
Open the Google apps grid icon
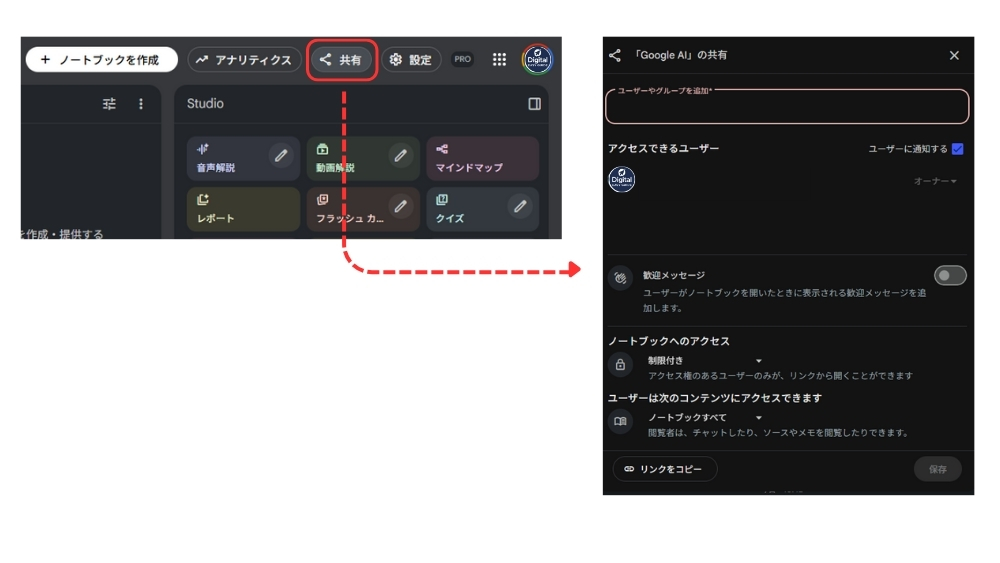tap(499, 59)
